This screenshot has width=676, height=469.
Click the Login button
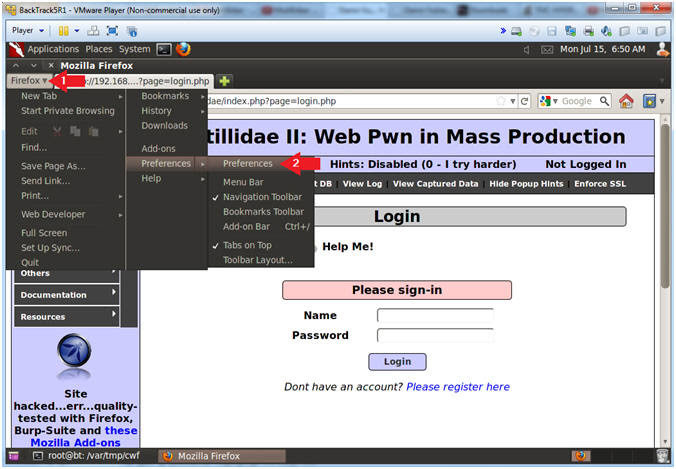click(397, 362)
